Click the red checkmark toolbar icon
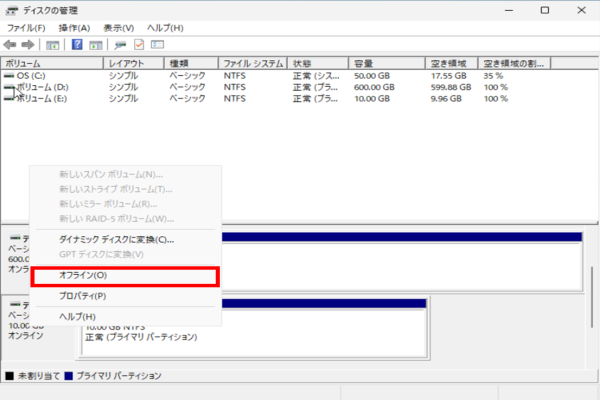The height and width of the screenshot is (400, 600). click(x=139, y=45)
